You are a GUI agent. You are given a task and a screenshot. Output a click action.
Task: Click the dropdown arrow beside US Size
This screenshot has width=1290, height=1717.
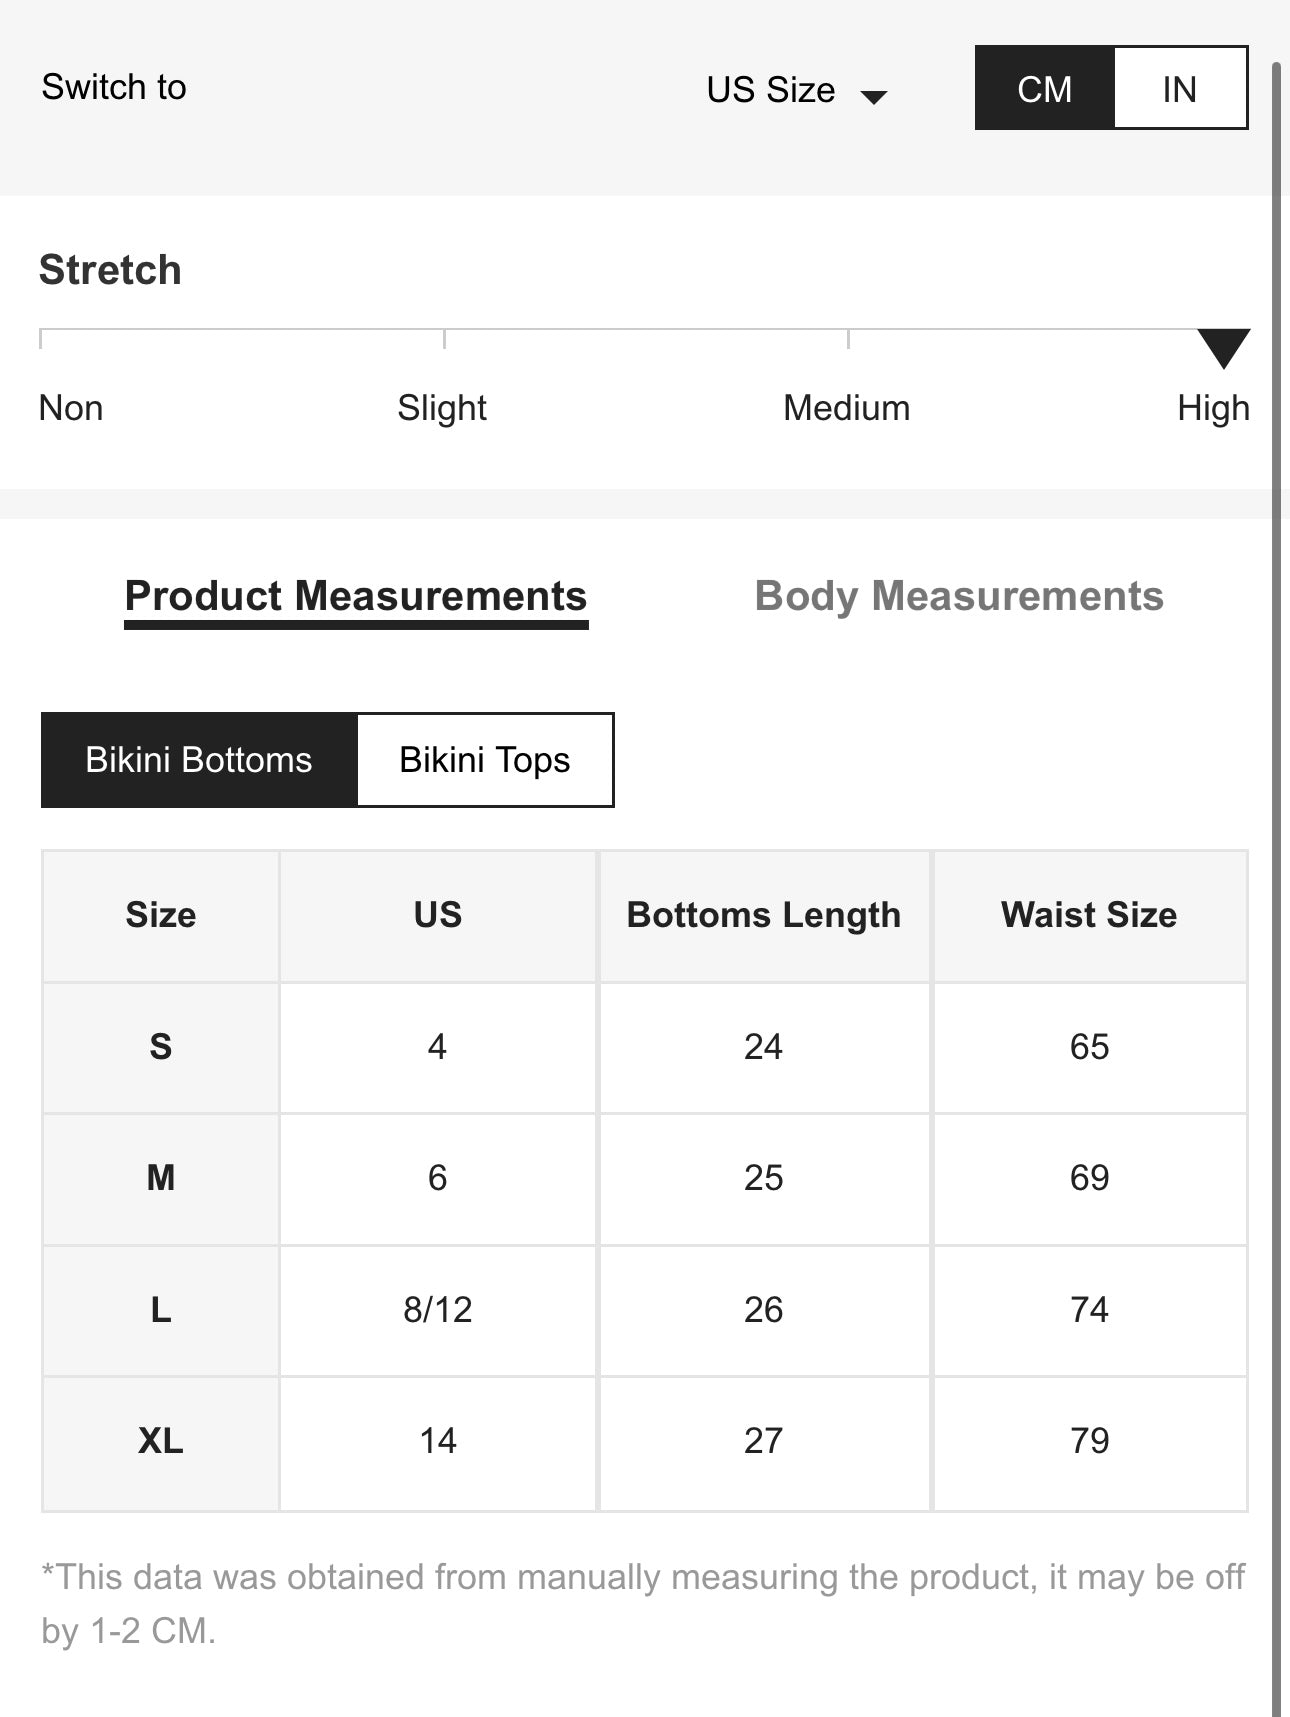pos(874,97)
